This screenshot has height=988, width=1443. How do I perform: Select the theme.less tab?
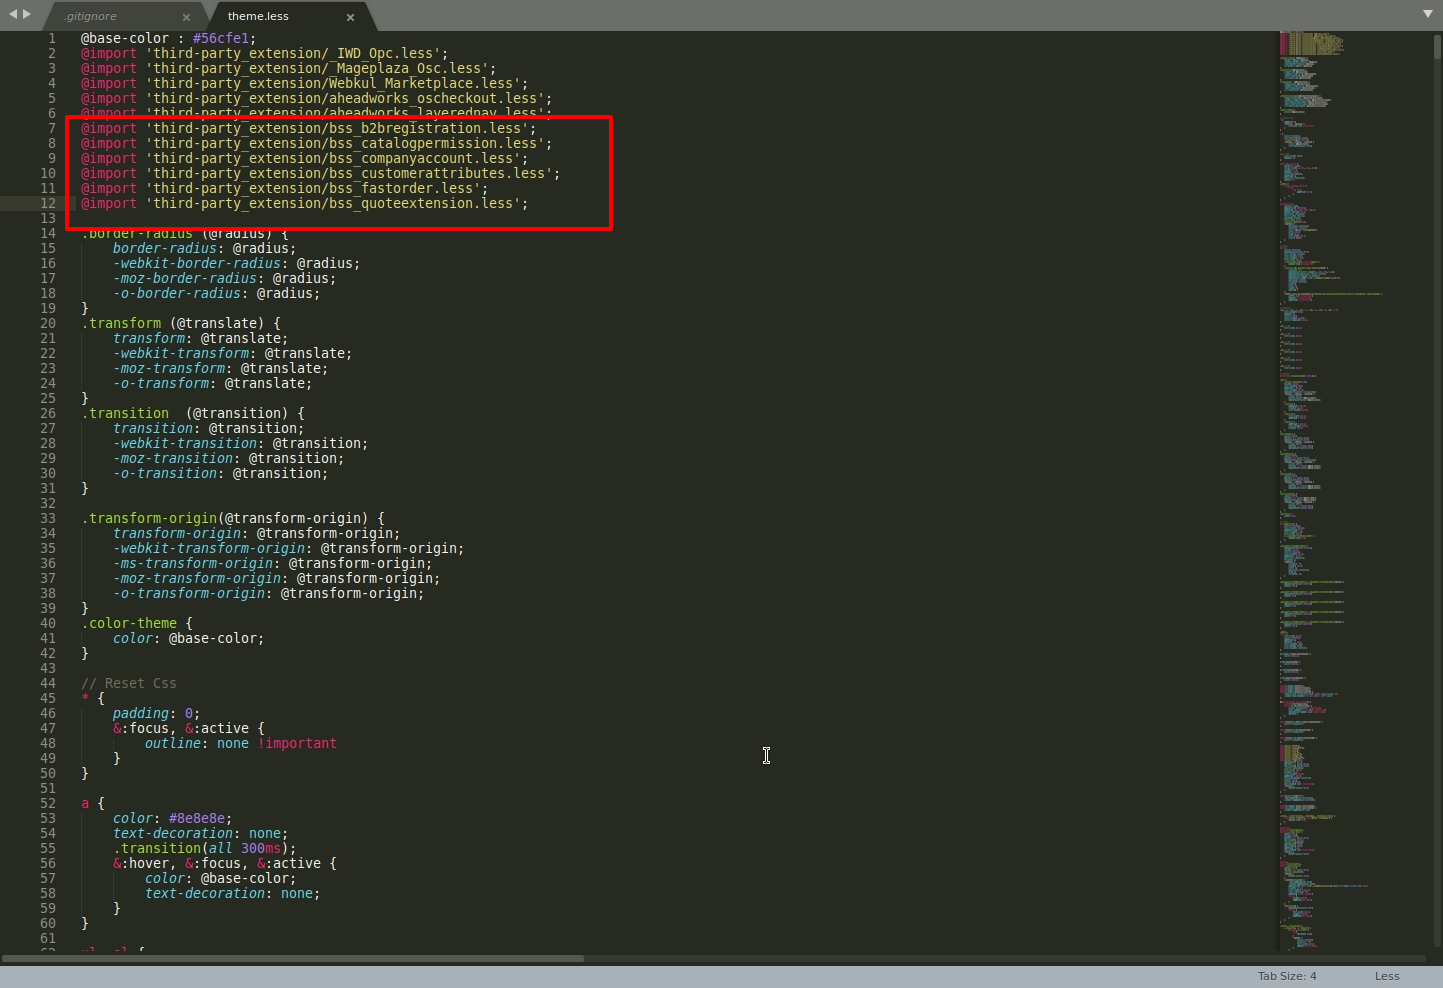coord(258,16)
